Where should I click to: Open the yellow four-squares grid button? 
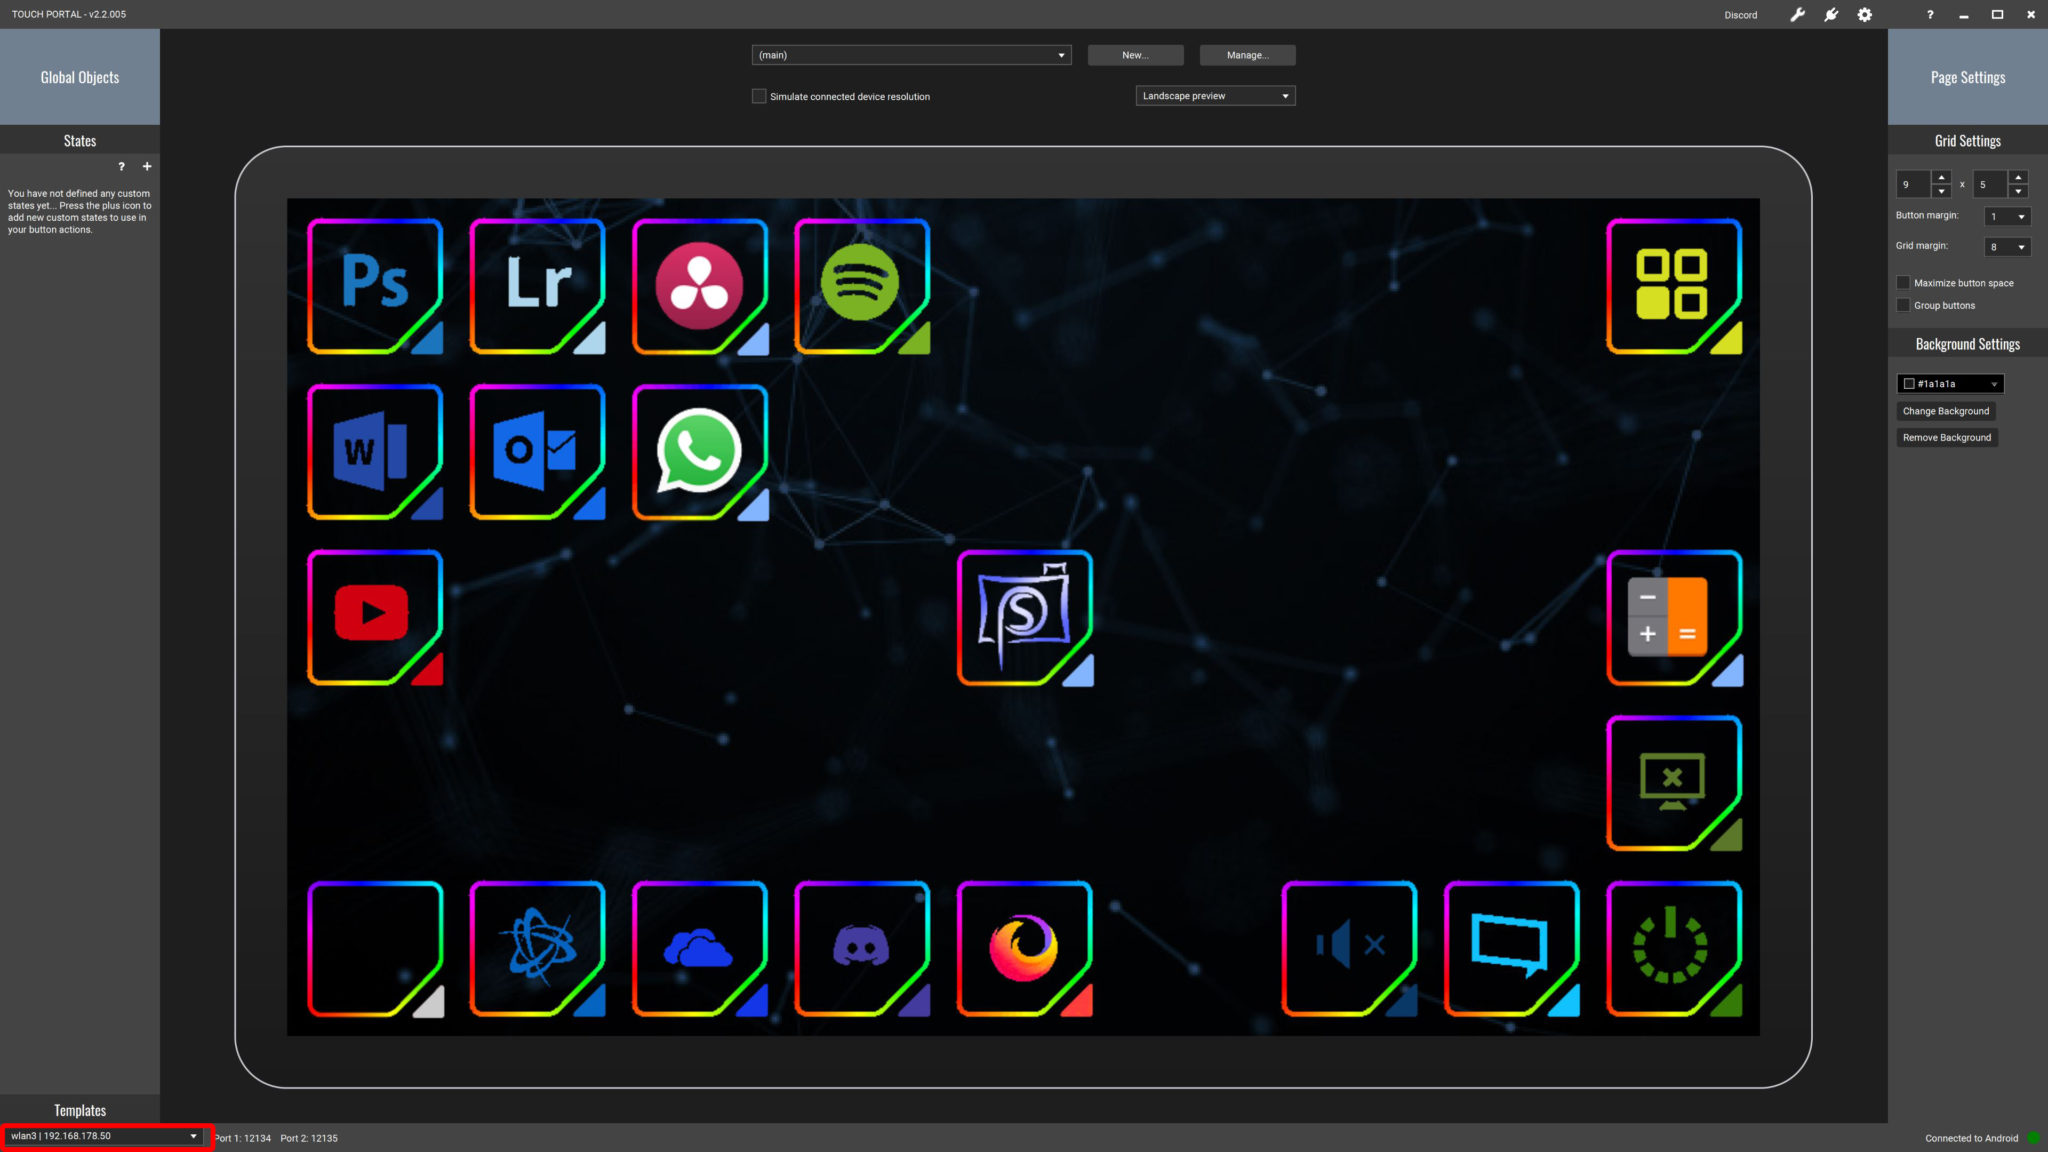click(1674, 287)
